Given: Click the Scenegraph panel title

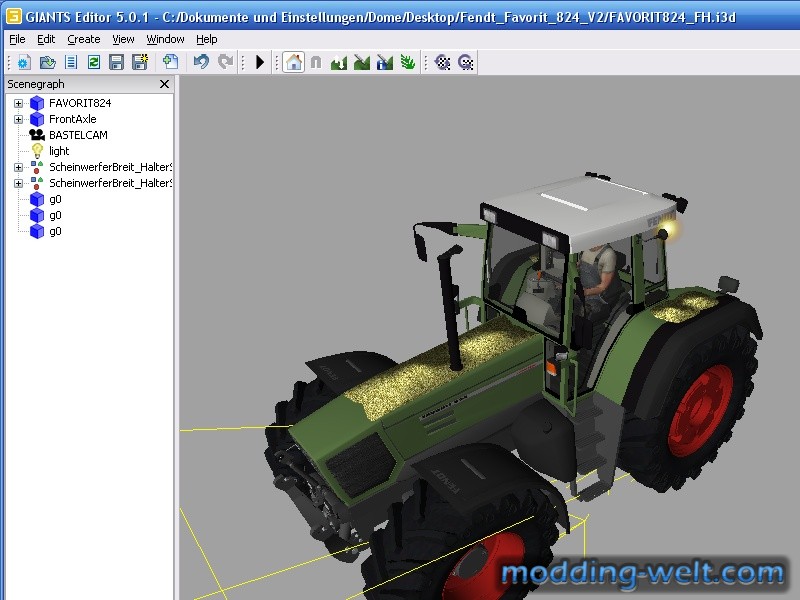Looking at the screenshot, I should [x=36, y=84].
